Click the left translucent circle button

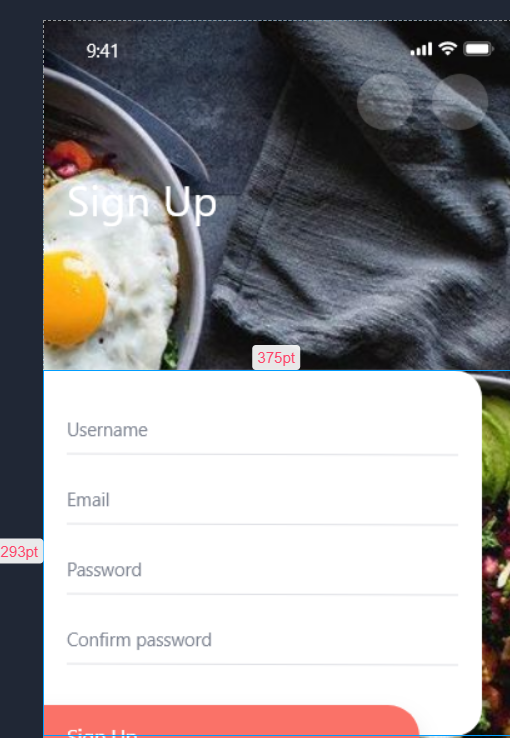click(385, 102)
